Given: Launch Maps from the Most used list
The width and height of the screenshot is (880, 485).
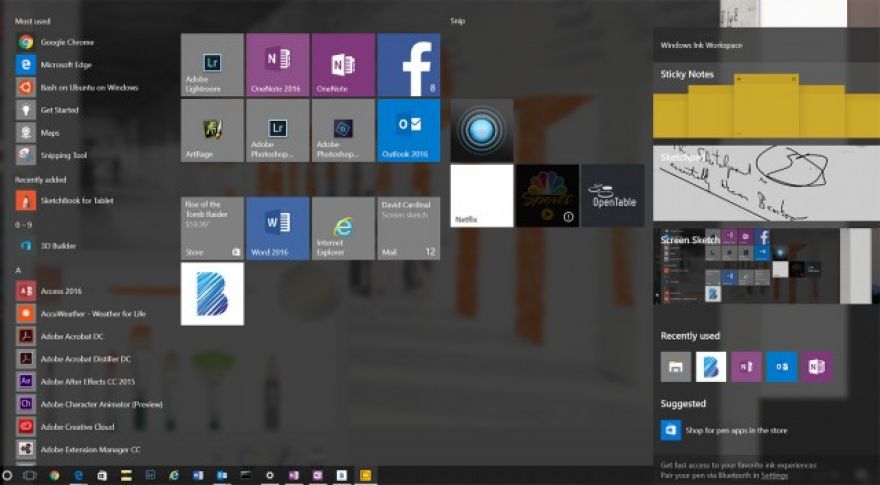Looking at the screenshot, I should (x=38, y=132).
